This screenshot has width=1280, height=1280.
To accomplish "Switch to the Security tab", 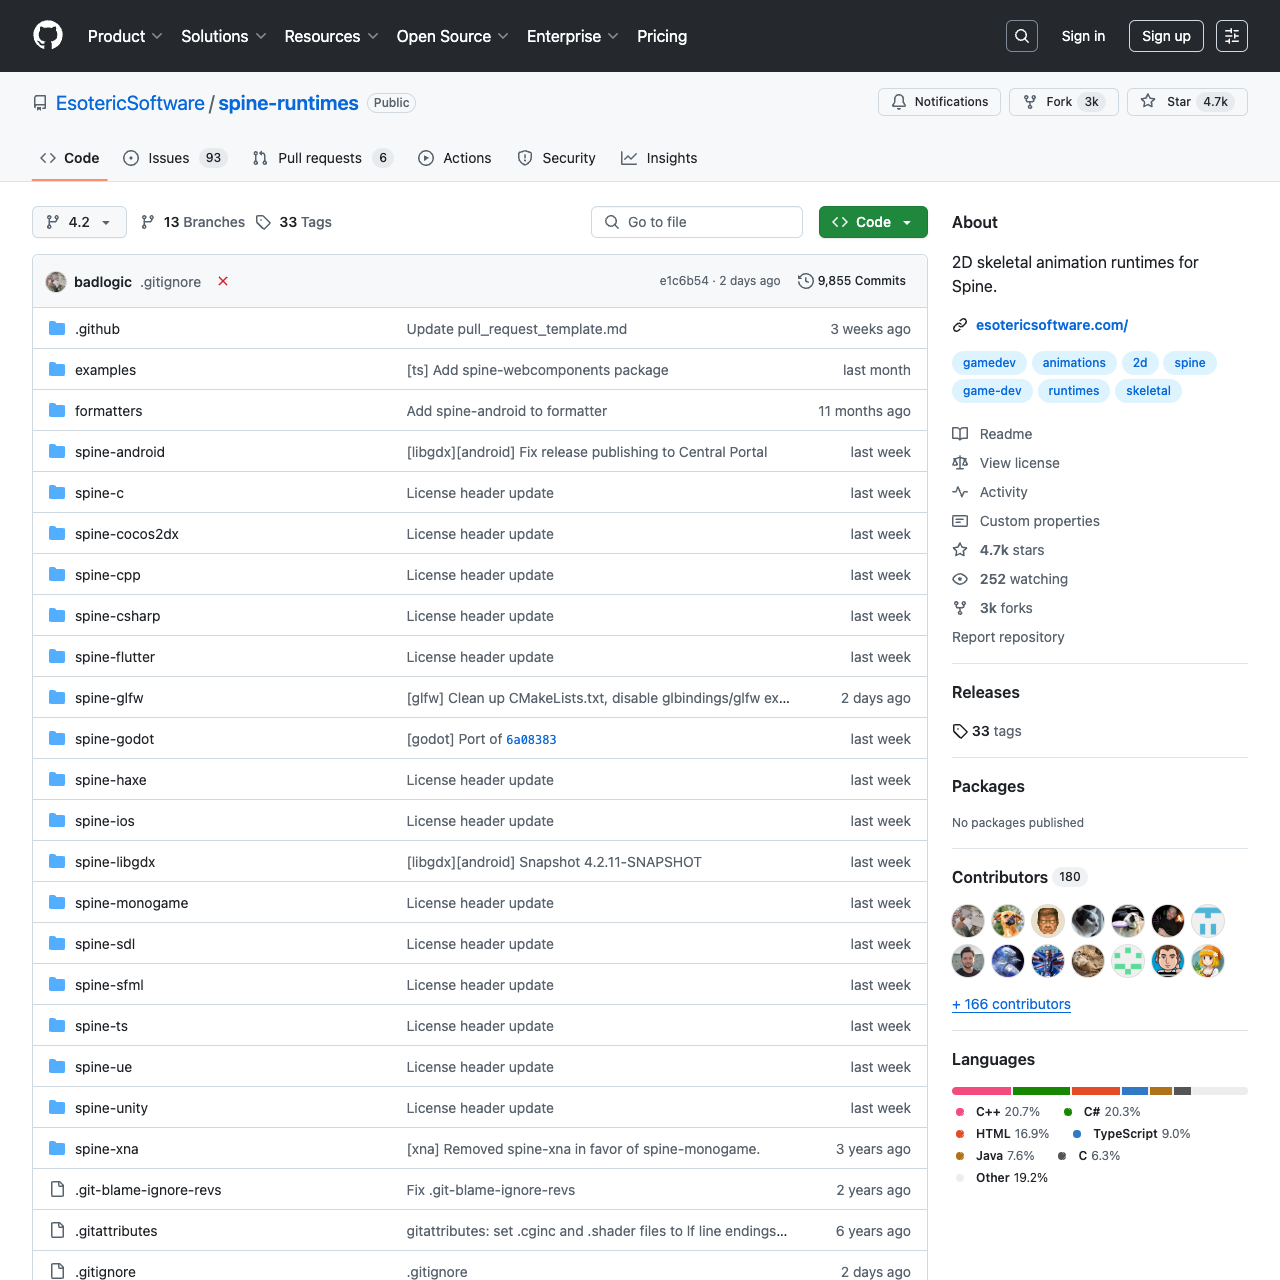I will click(x=557, y=158).
